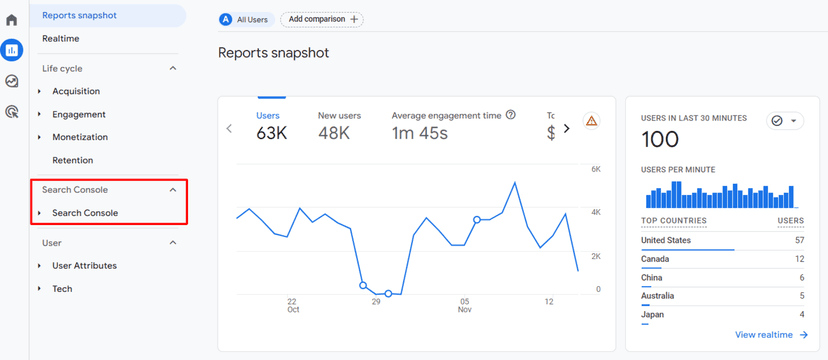
Task: Click the 63K users value
Action: click(x=271, y=134)
